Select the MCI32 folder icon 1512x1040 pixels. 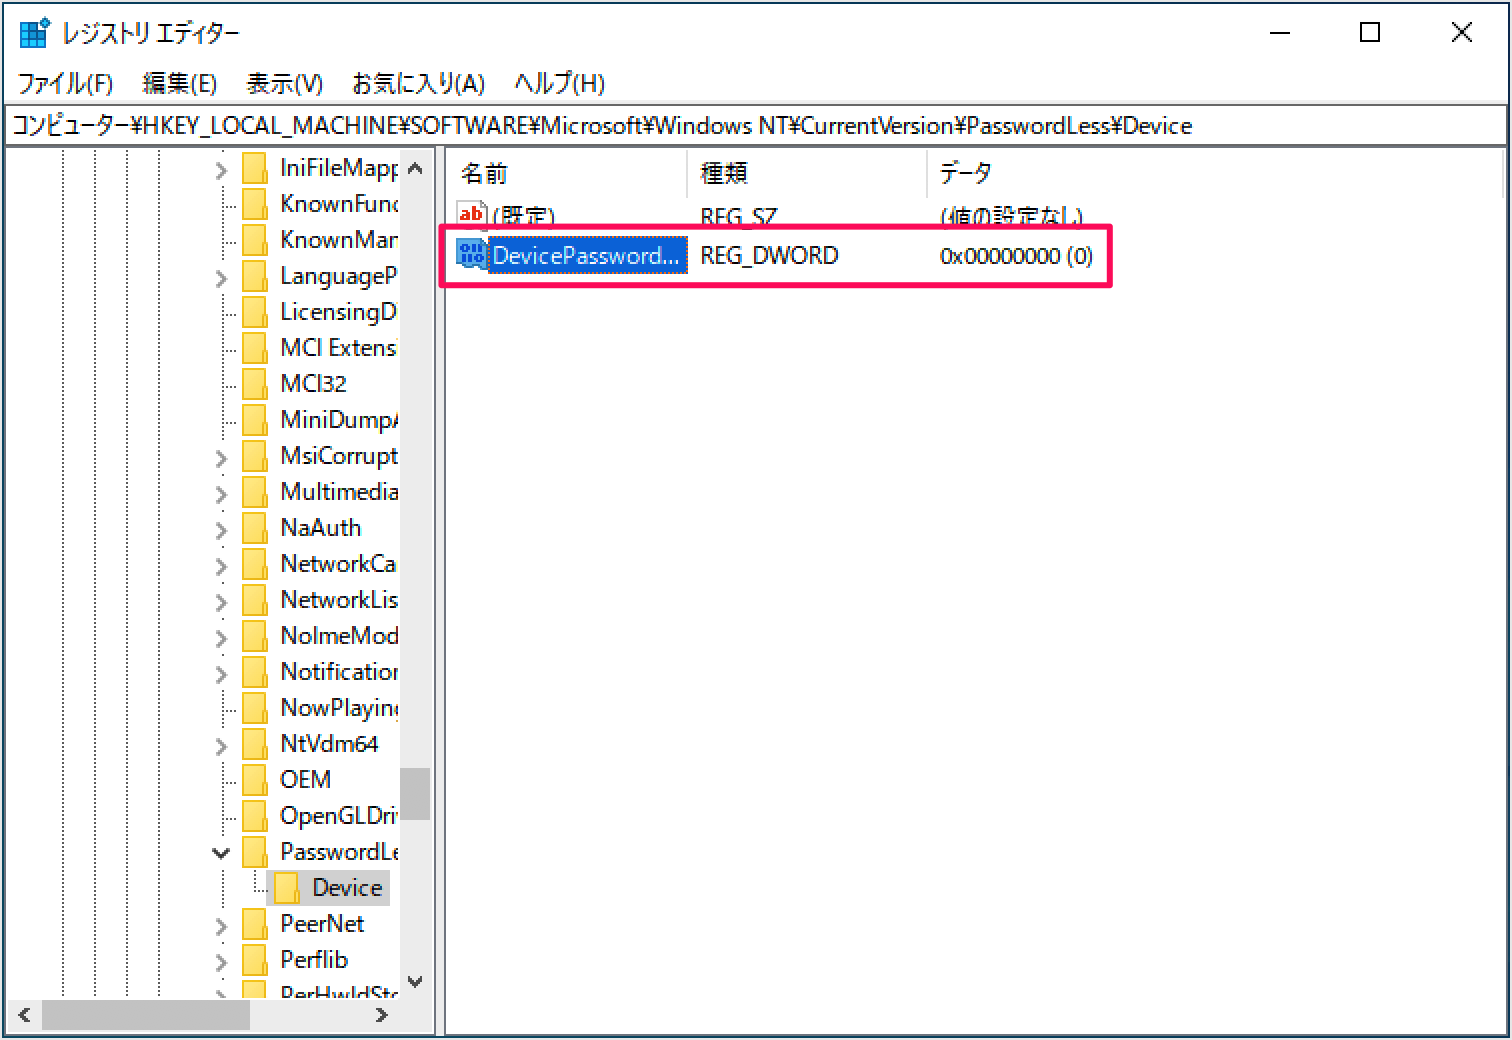coord(253,383)
